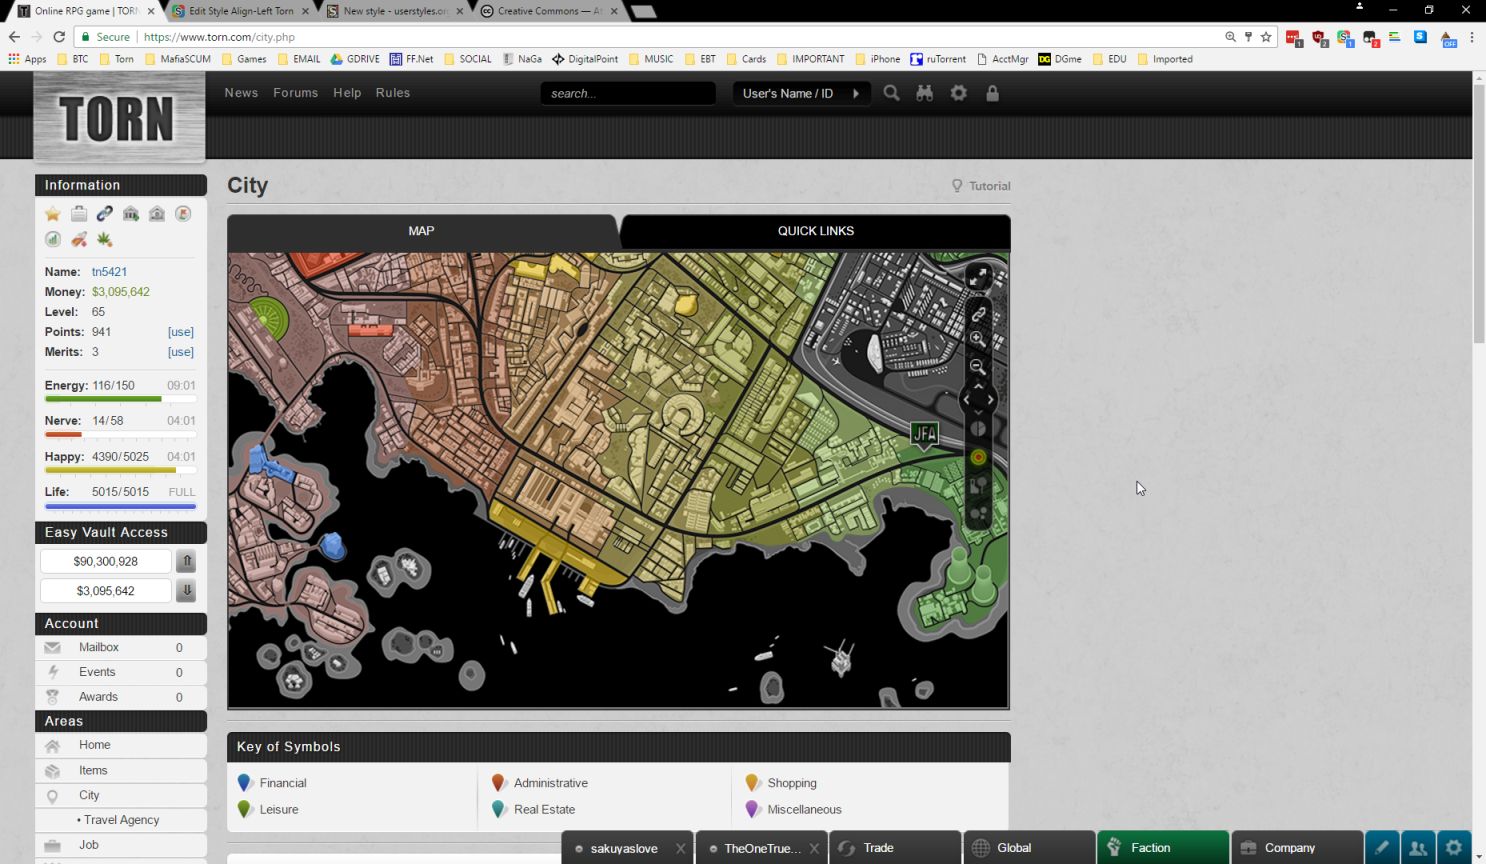The height and width of the screenshot is (864, 1486).
Task: Open advanced search binoculars icon
Action: [924, 93]
